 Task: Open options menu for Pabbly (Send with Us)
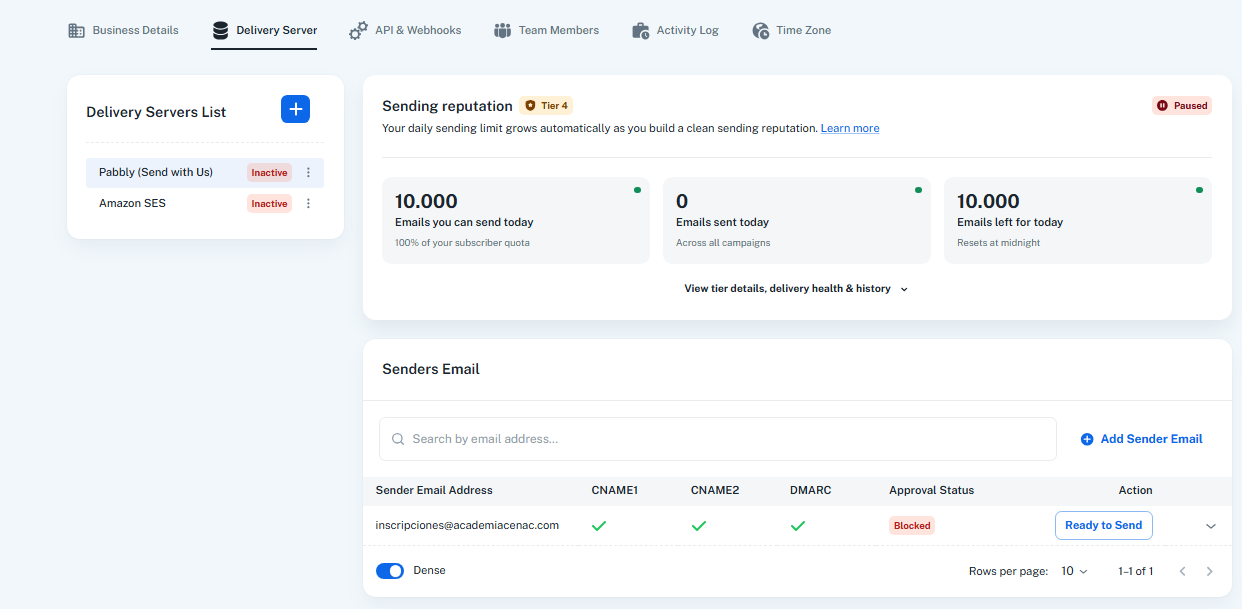pos(308,172)
